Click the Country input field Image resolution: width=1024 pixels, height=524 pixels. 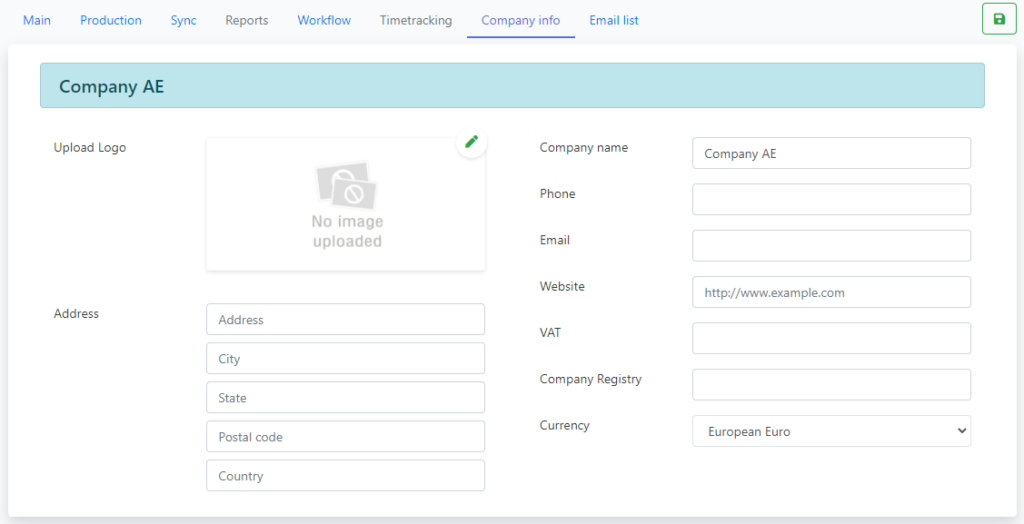point(345,476)
